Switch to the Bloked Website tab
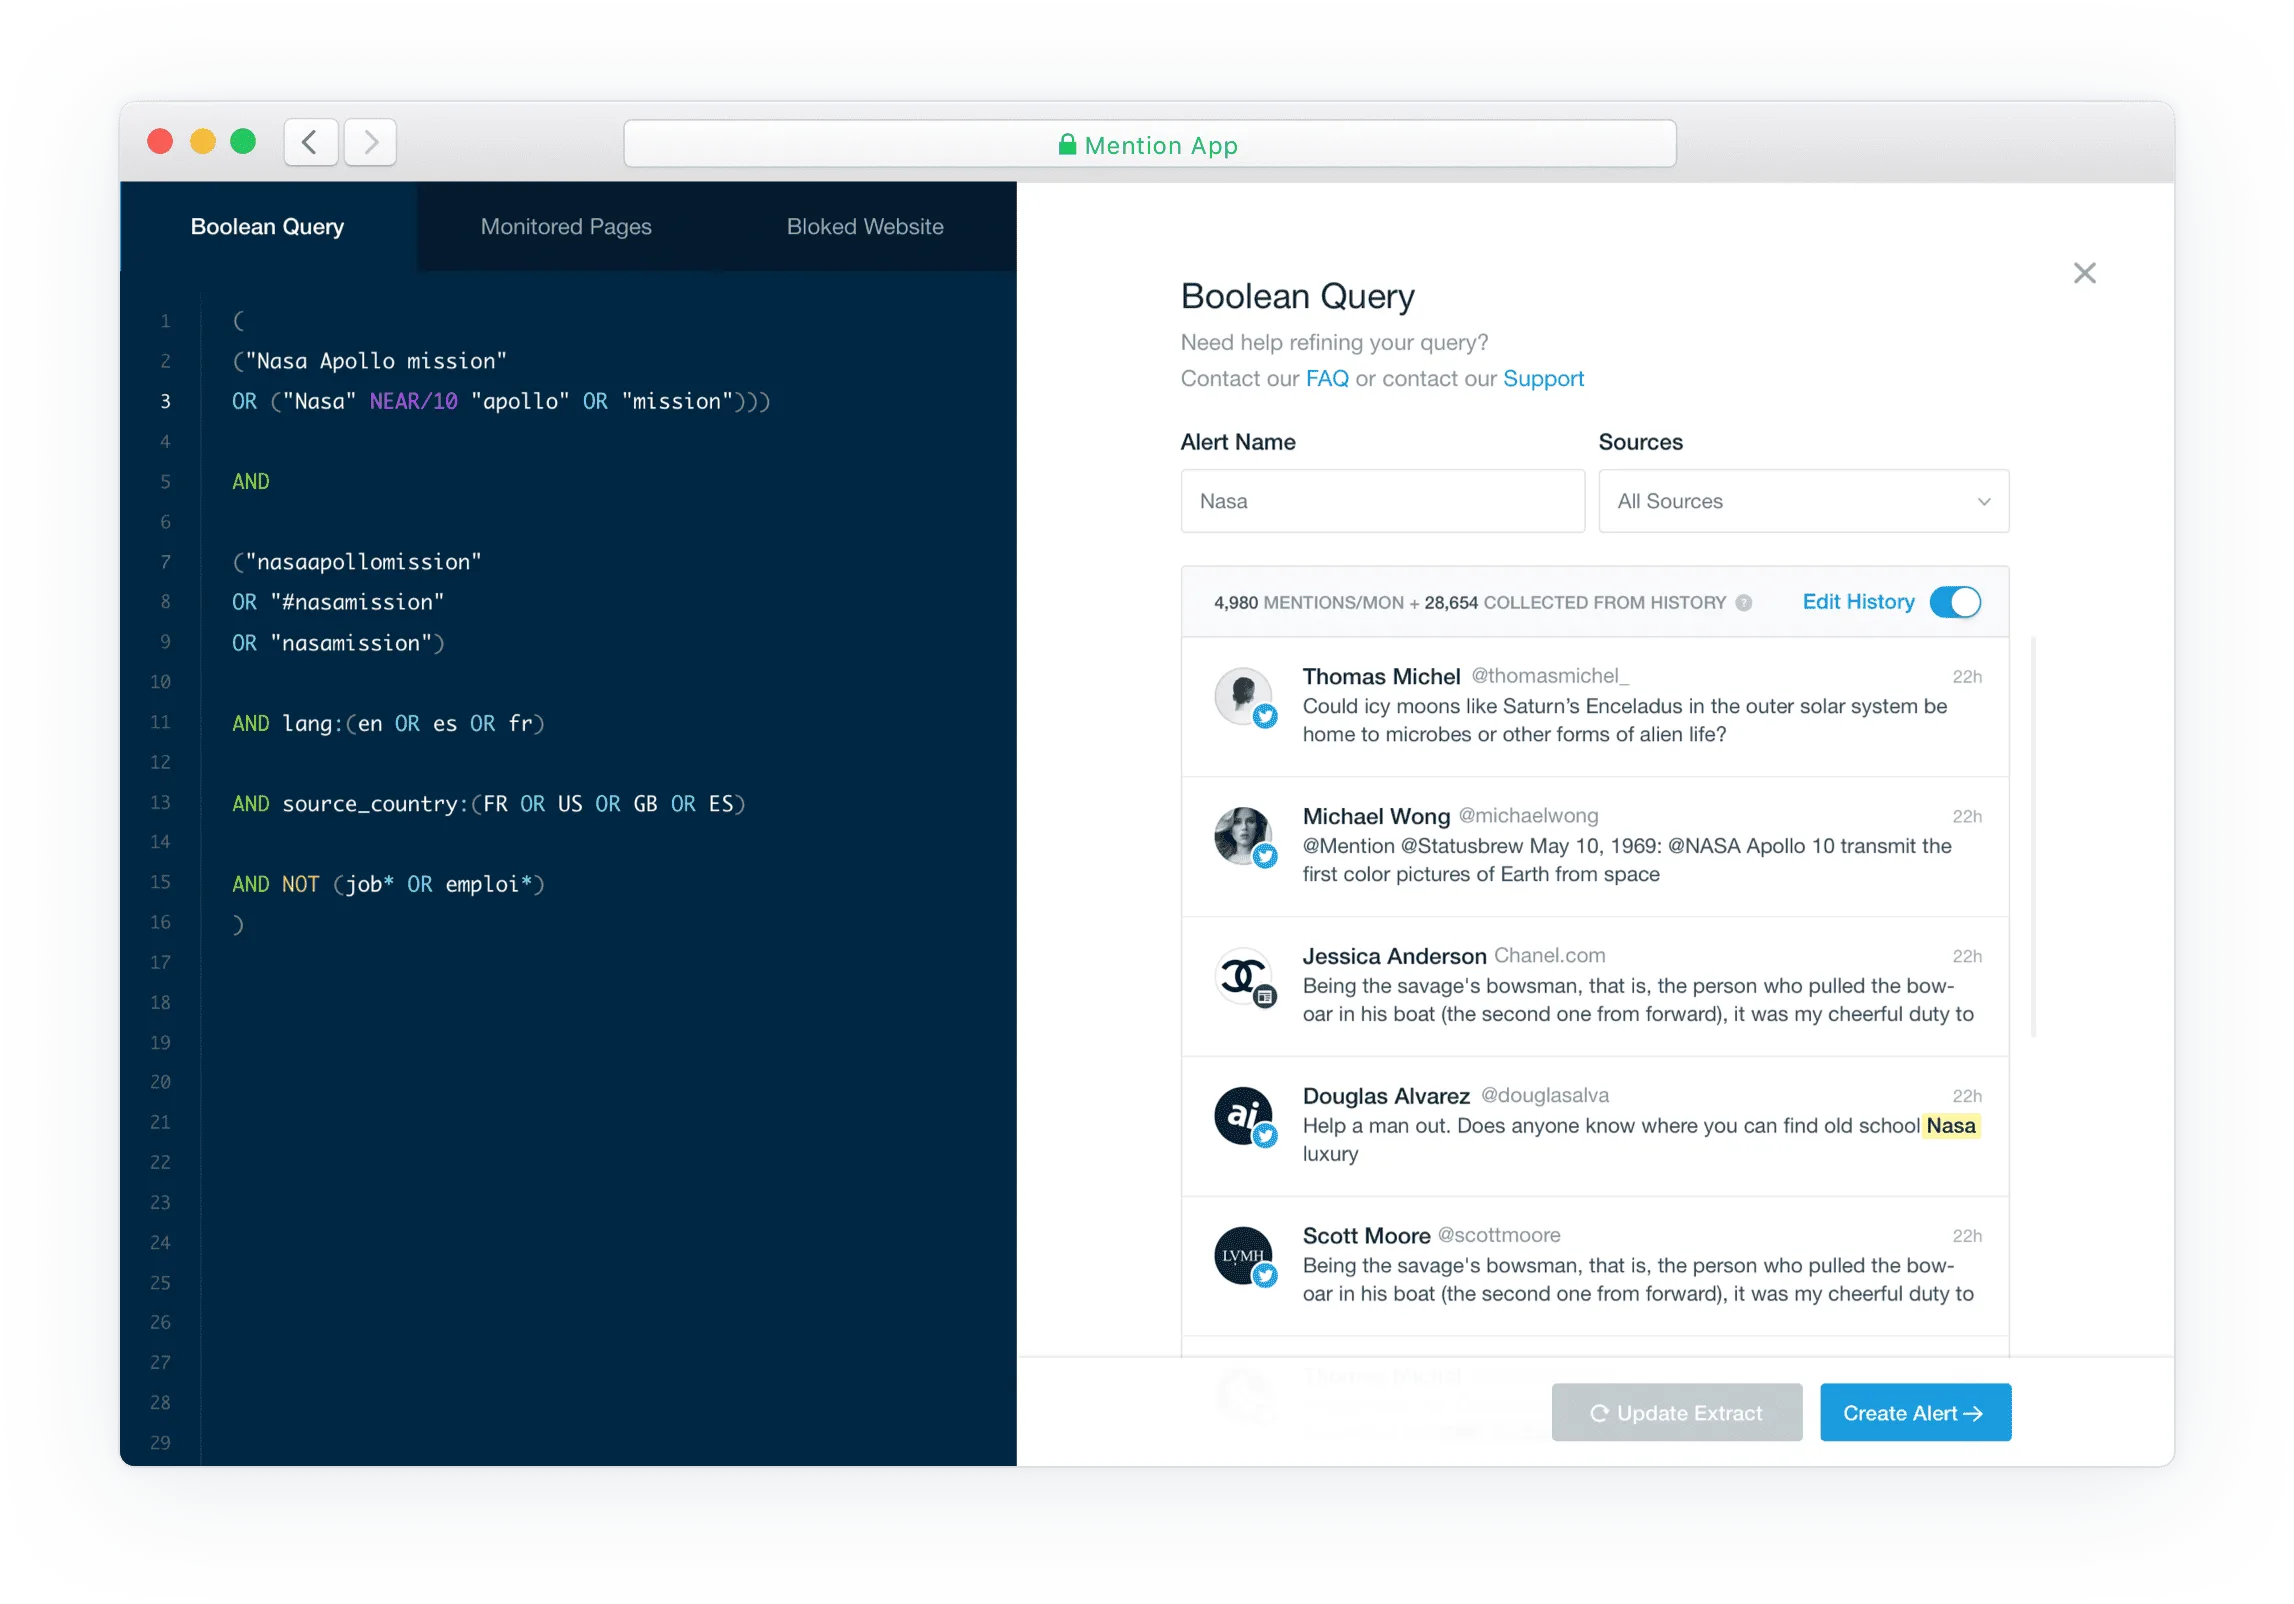Screen dimensions: 2294x1604 click(x=865, y=227)
